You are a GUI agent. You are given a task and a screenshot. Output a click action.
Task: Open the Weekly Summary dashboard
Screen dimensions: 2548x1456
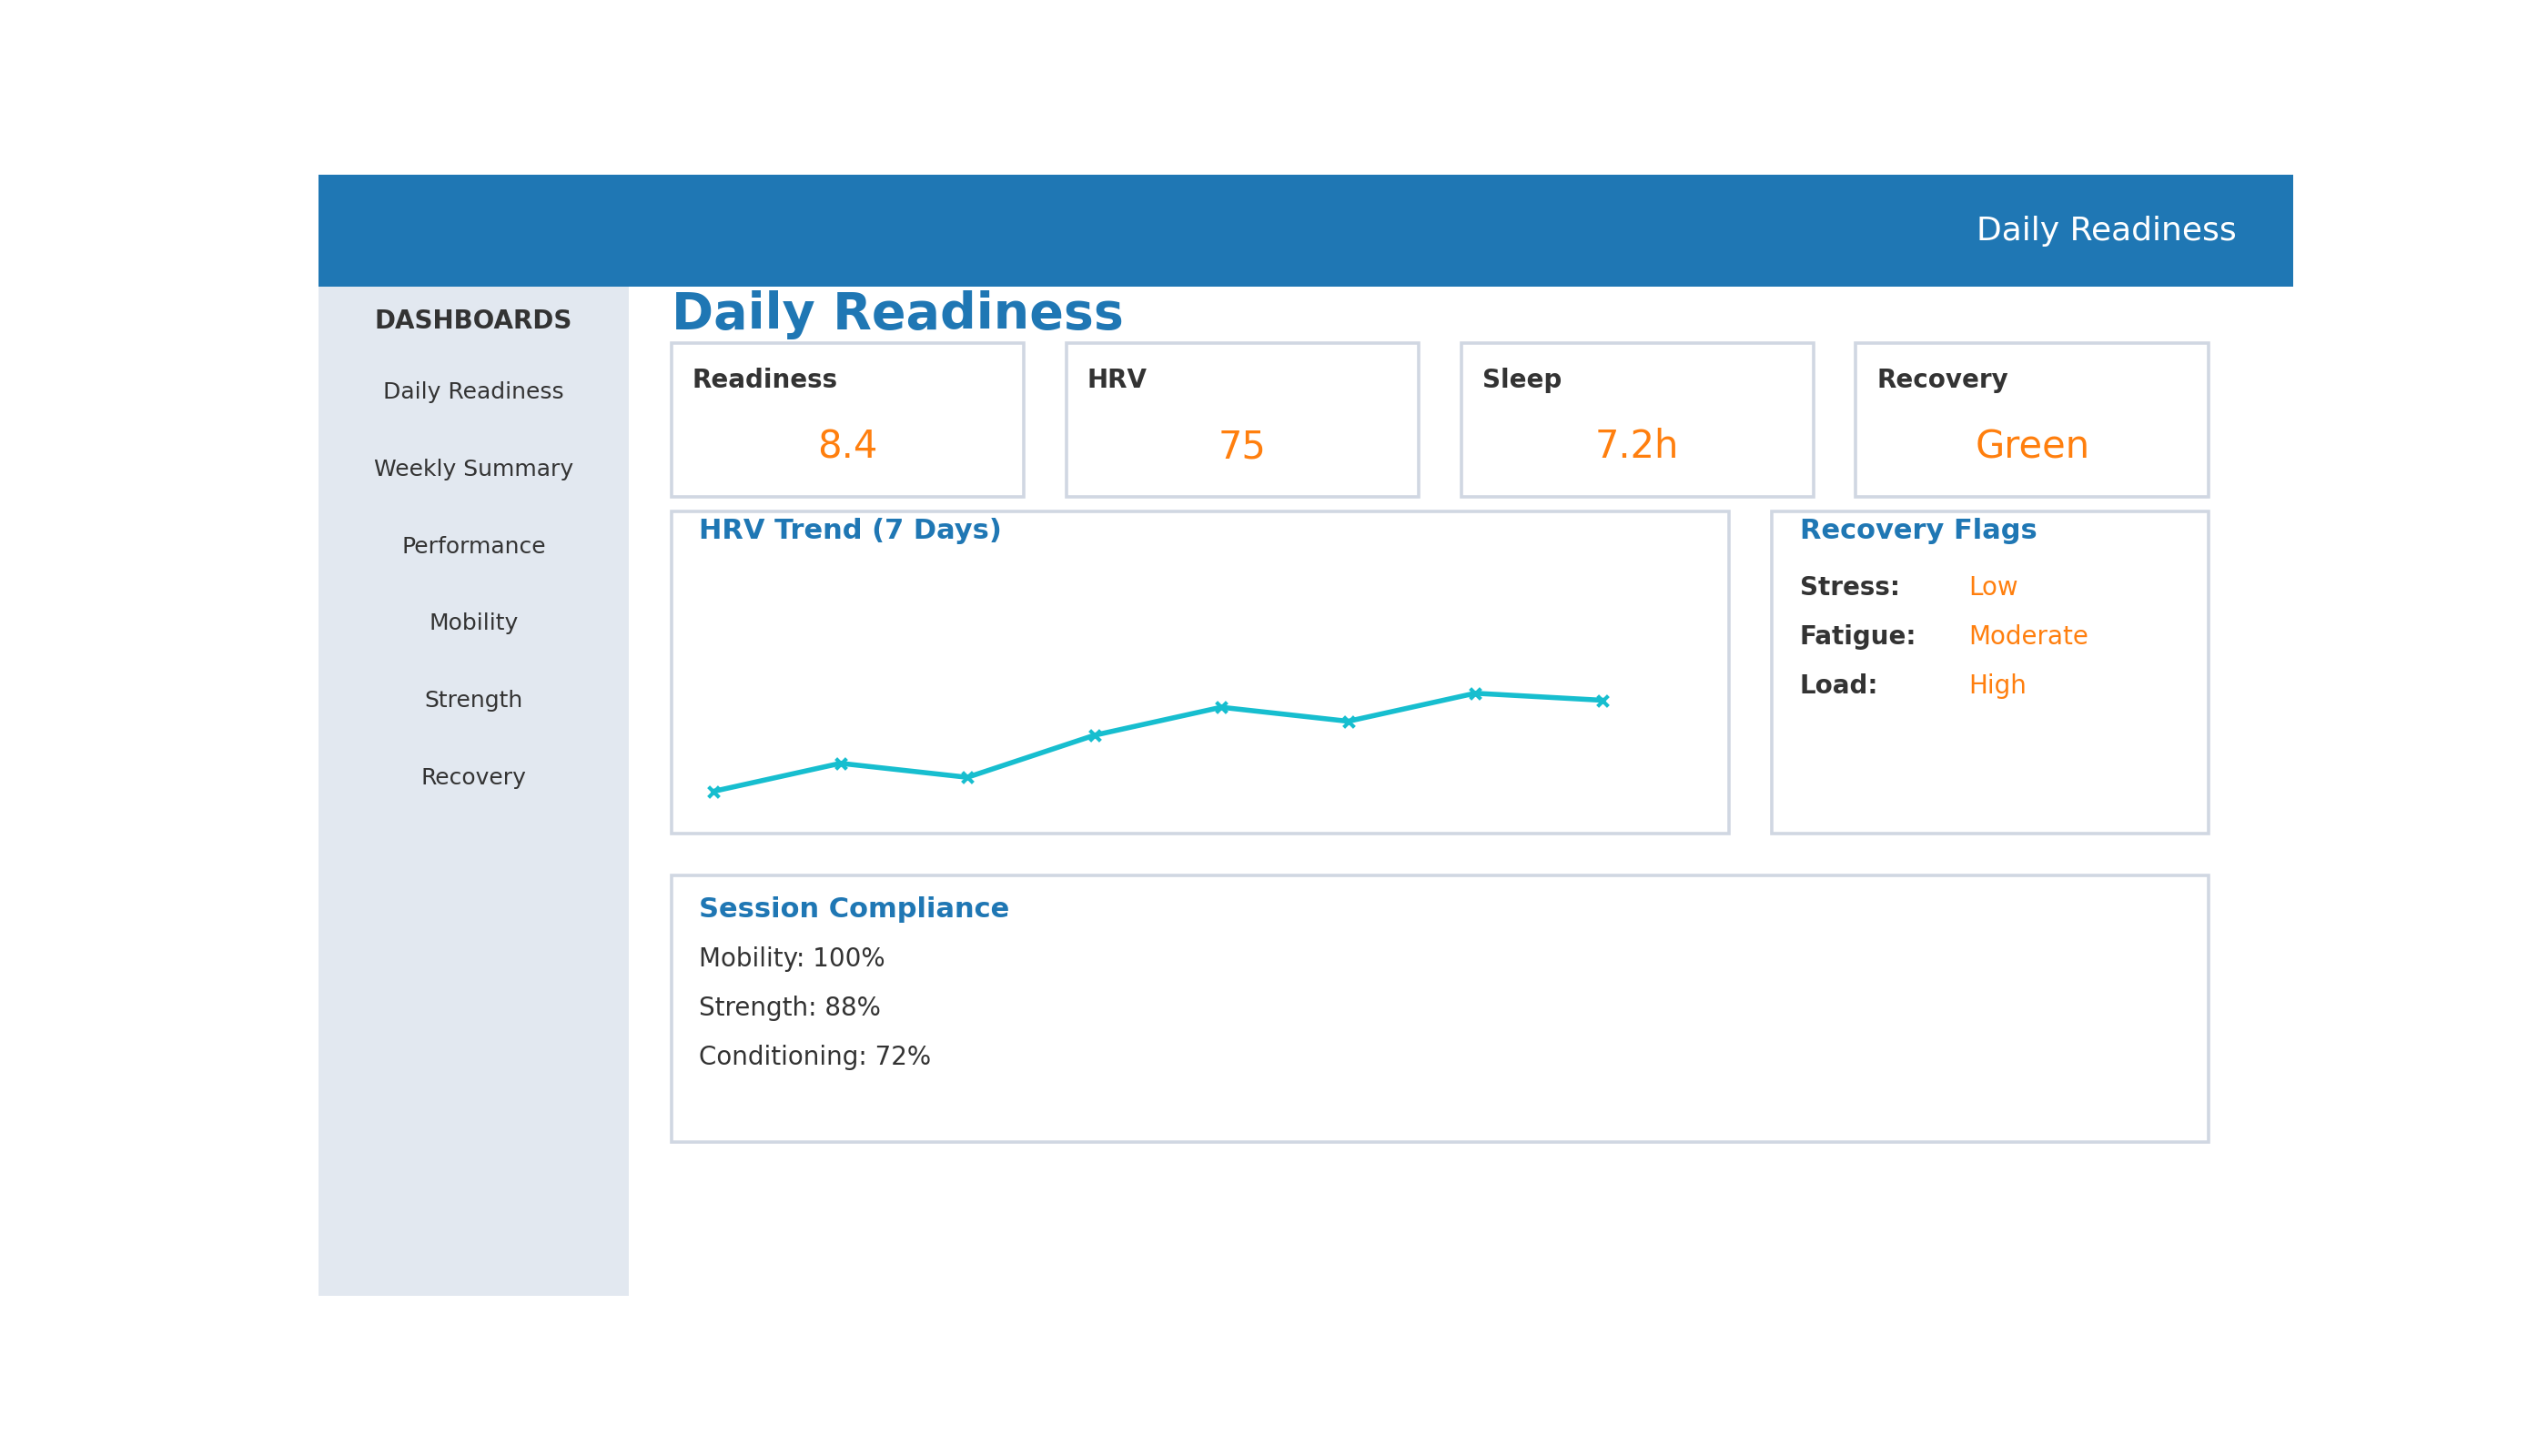point(472,467)
